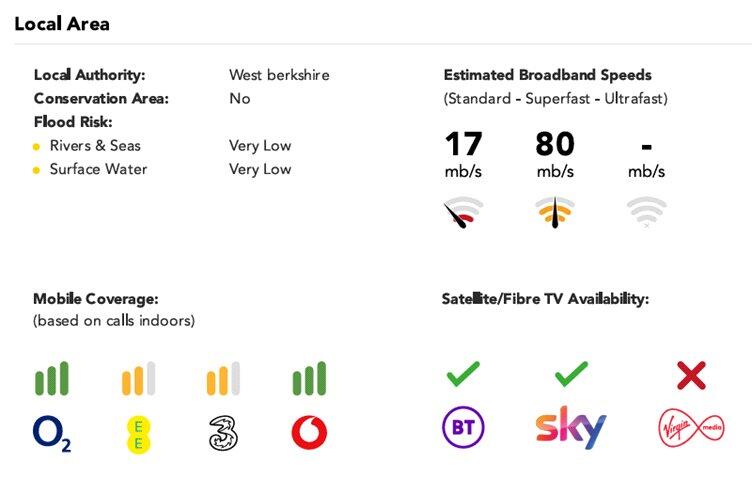Click the Local Area heading

click(x=62, y=23)
